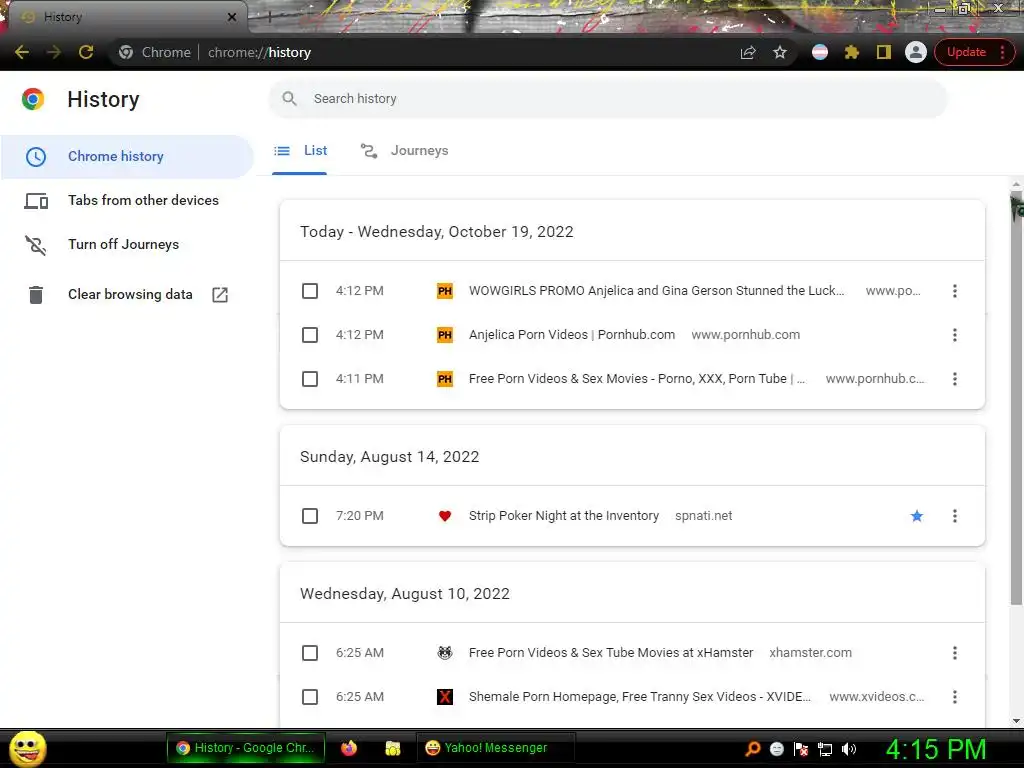
Task: Click the 4:15 PM taskbar clock
Action: (936, 749)
